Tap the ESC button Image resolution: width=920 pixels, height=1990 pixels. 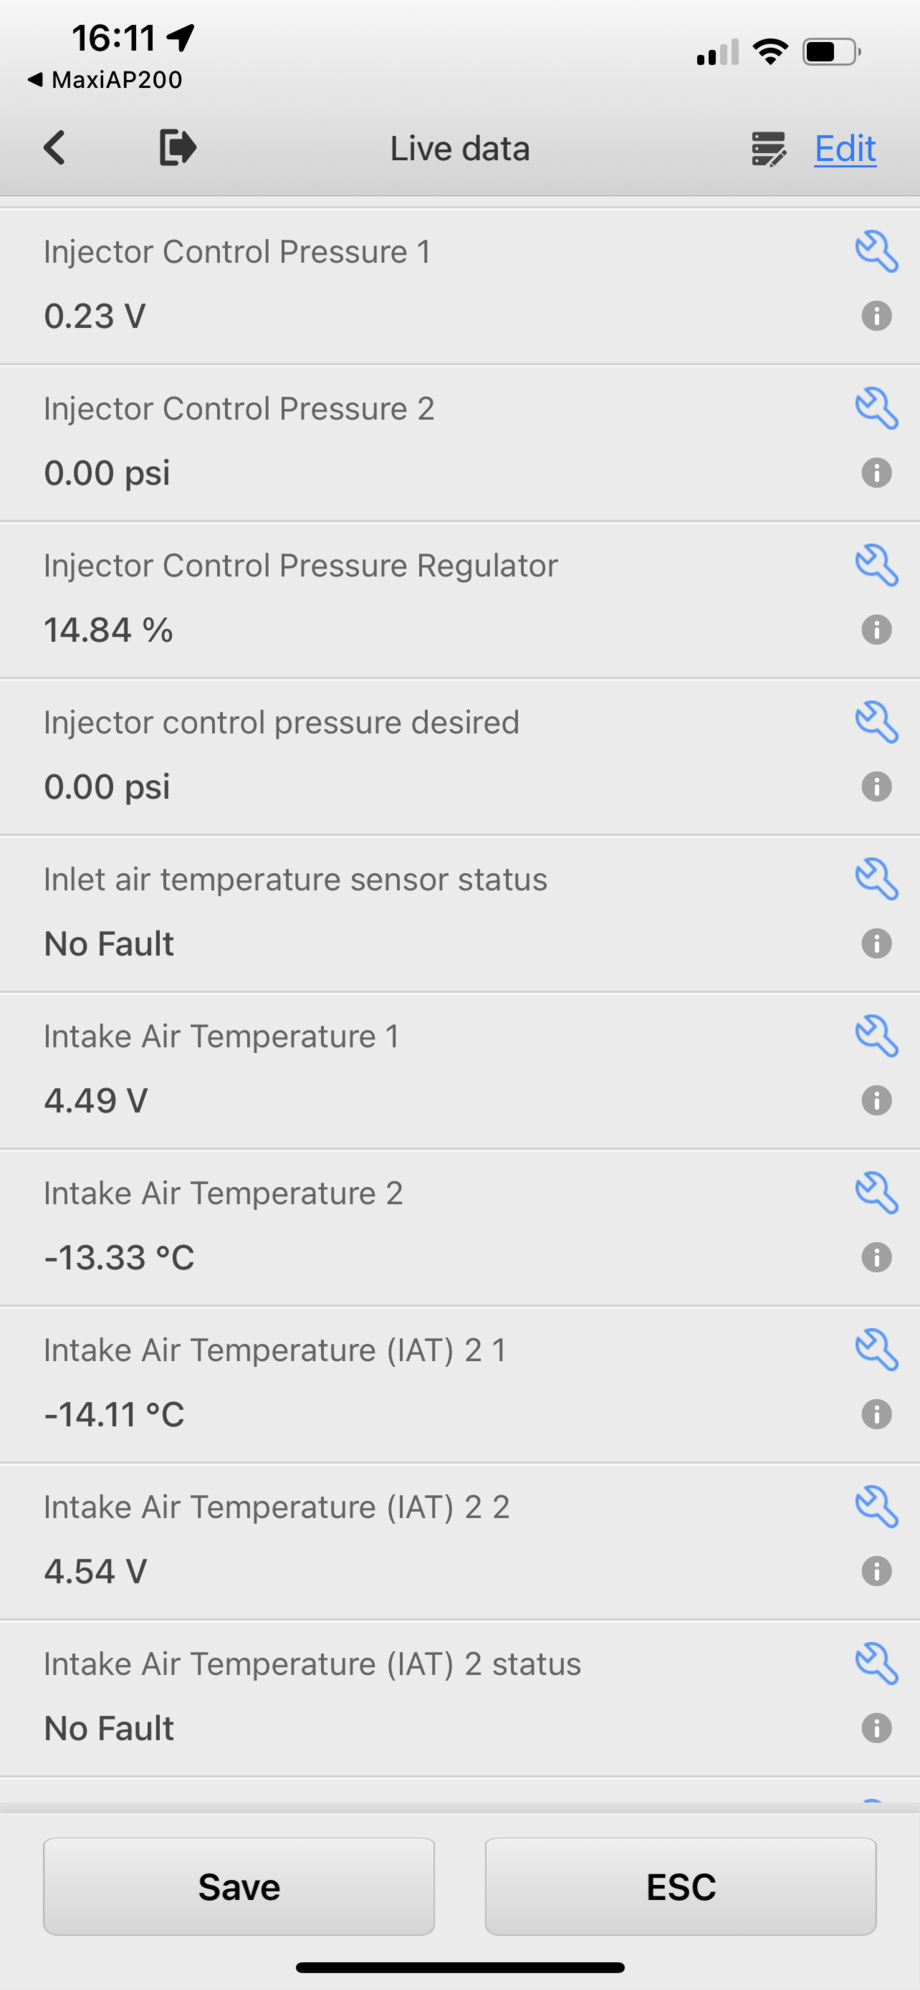(681, 1886)
